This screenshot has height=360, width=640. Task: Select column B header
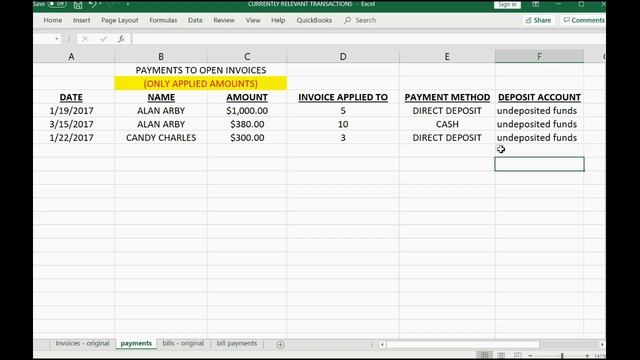tap(161, 56)
